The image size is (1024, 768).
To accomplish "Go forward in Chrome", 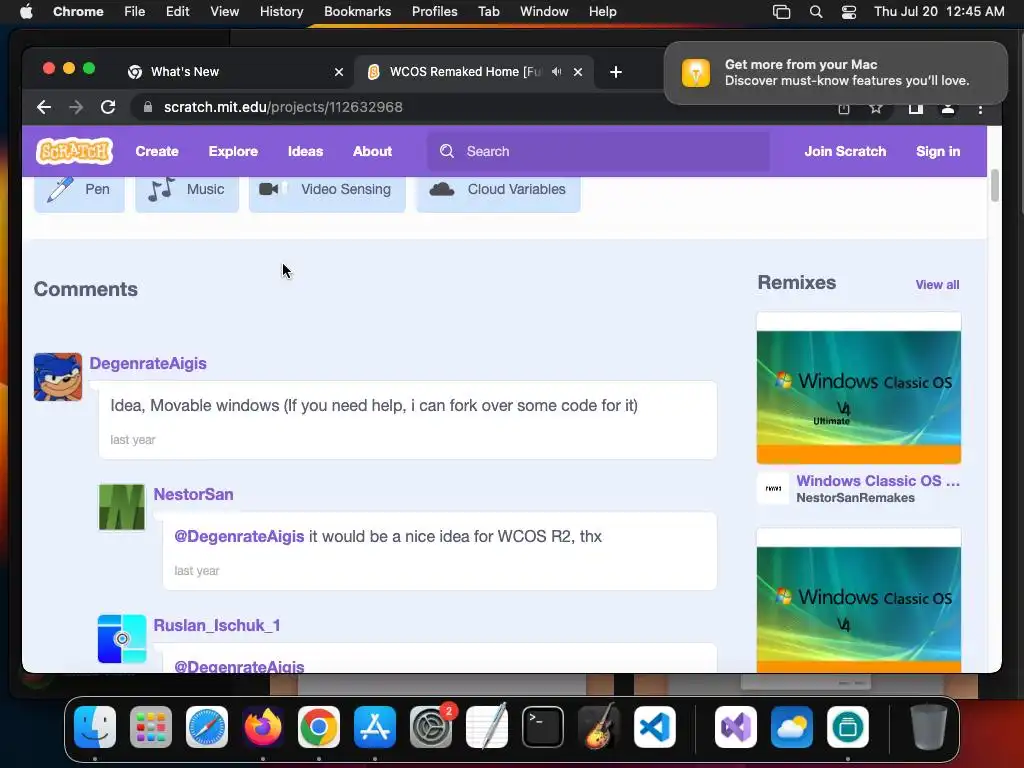I will [x=76, y=107].
